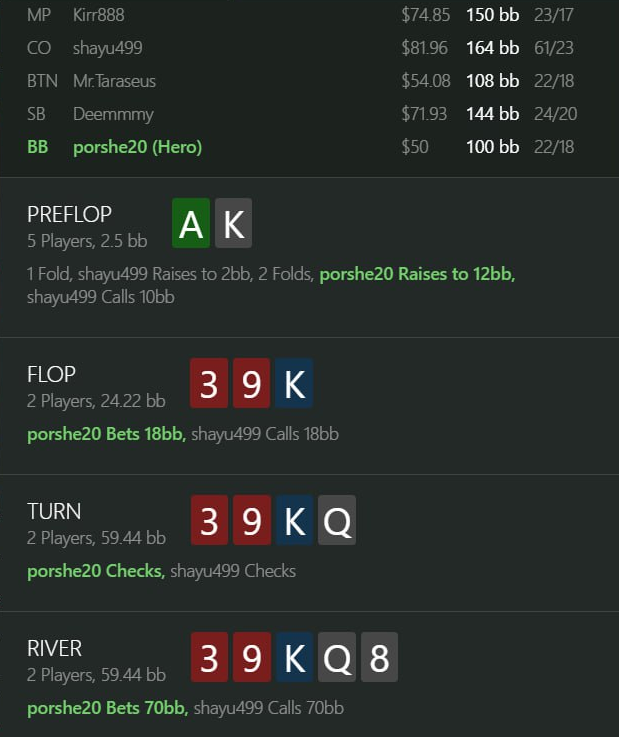The image size is (619, 737).
Task: Click the FLOP section heading
Action: [x=51, y=374]
